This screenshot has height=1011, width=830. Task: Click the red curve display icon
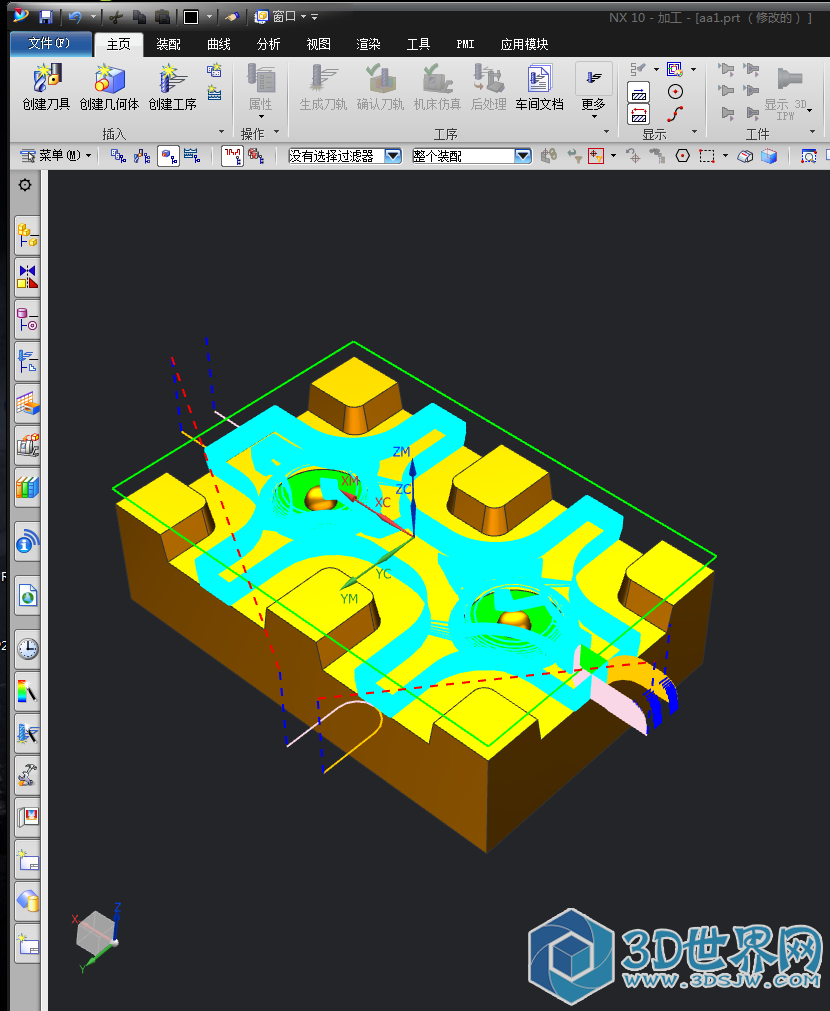[675, 114]
